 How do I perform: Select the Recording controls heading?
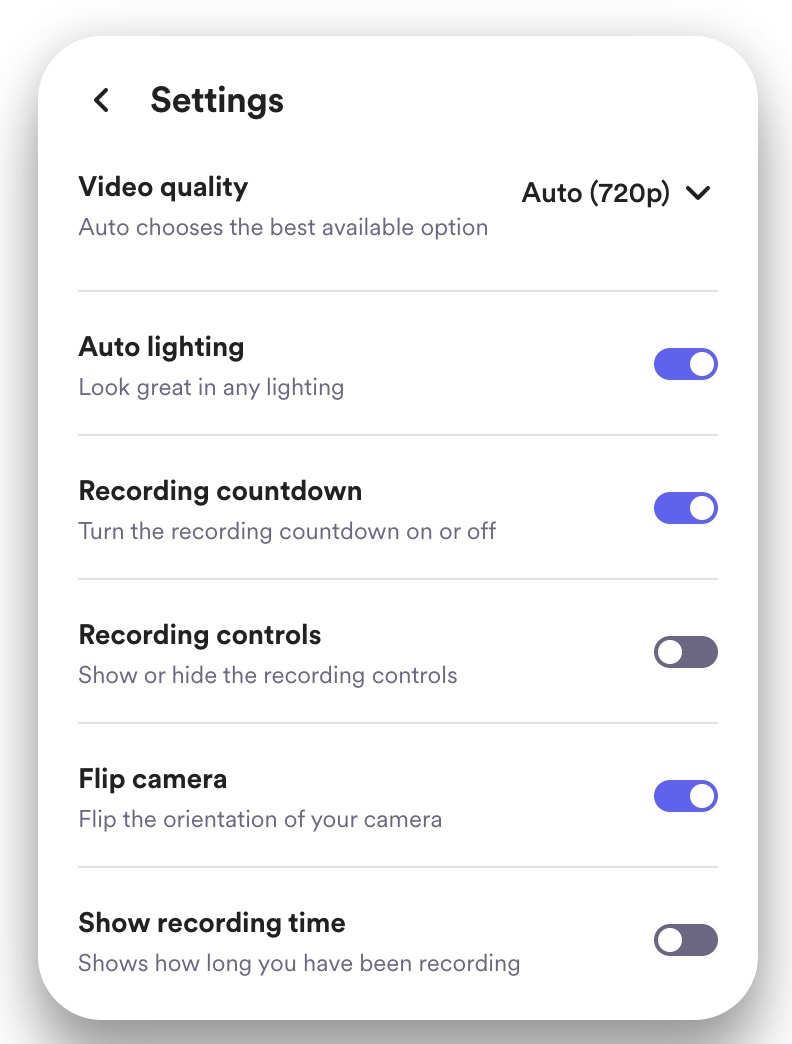pyautogui.click(x=200, y=635)
